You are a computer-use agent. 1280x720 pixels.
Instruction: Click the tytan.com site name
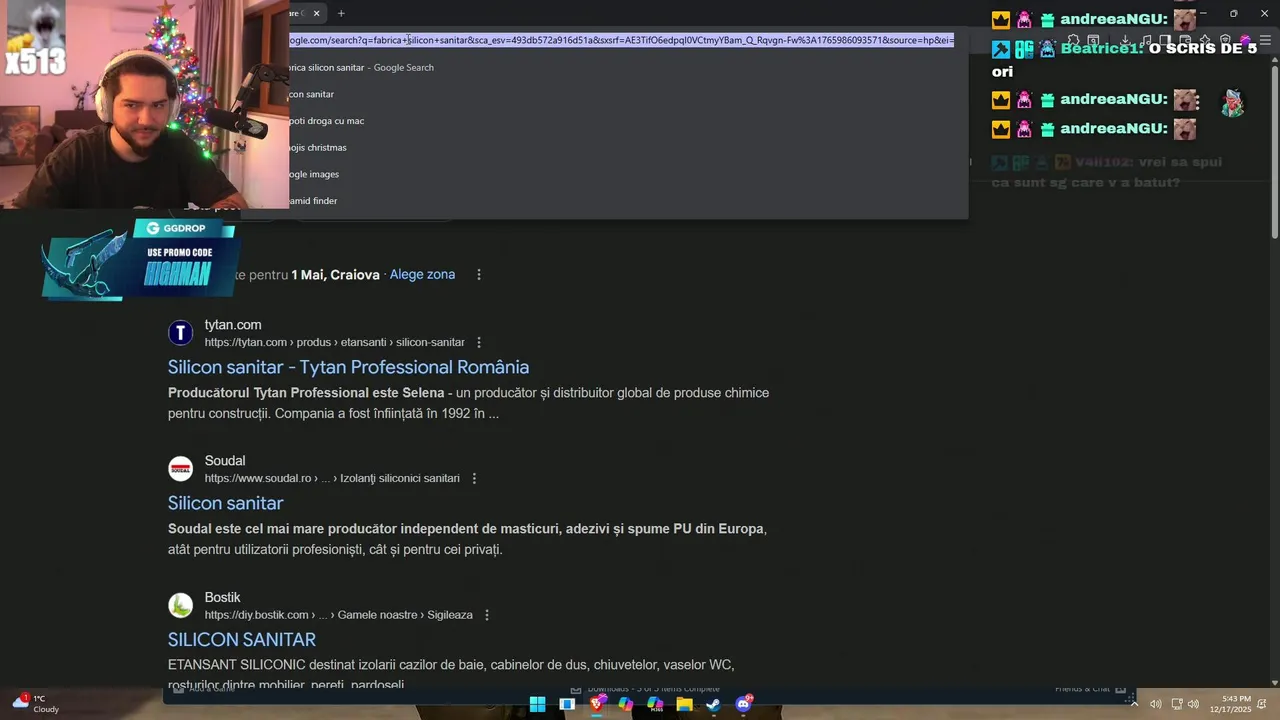click(x=233, y=325)
